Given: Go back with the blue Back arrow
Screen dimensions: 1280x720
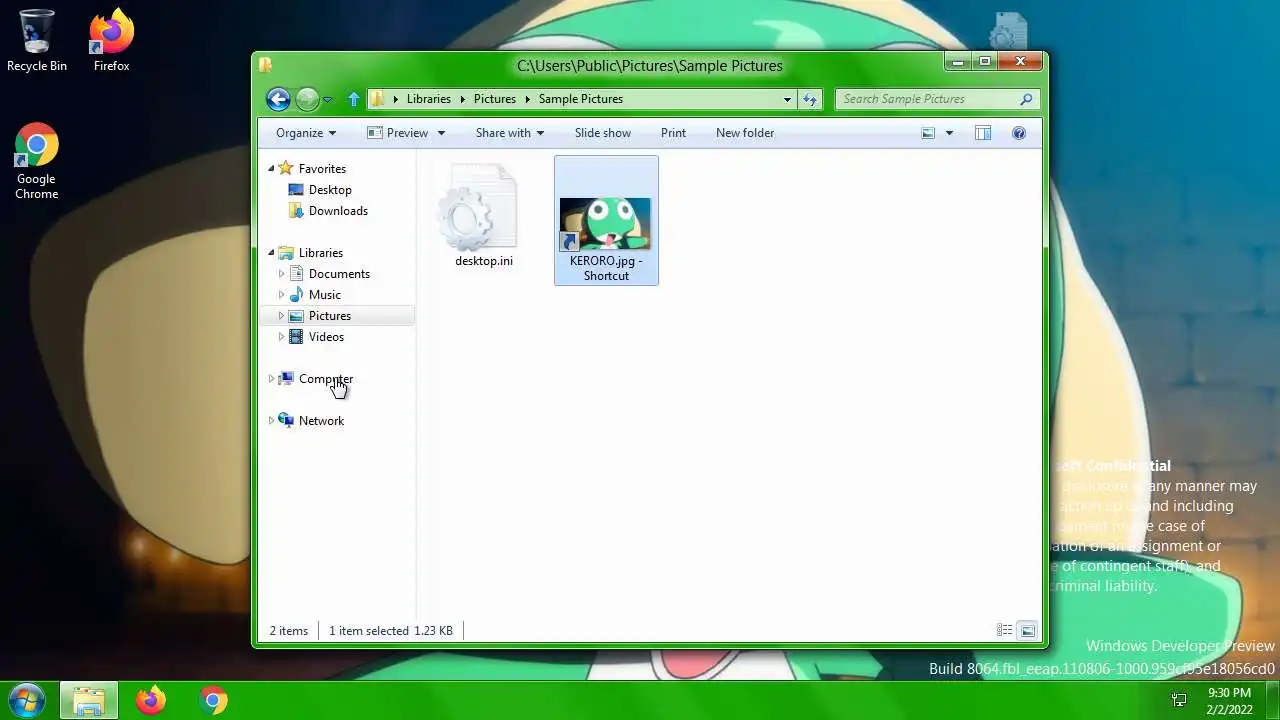Looking at the screenshot, I should [278, 99].
